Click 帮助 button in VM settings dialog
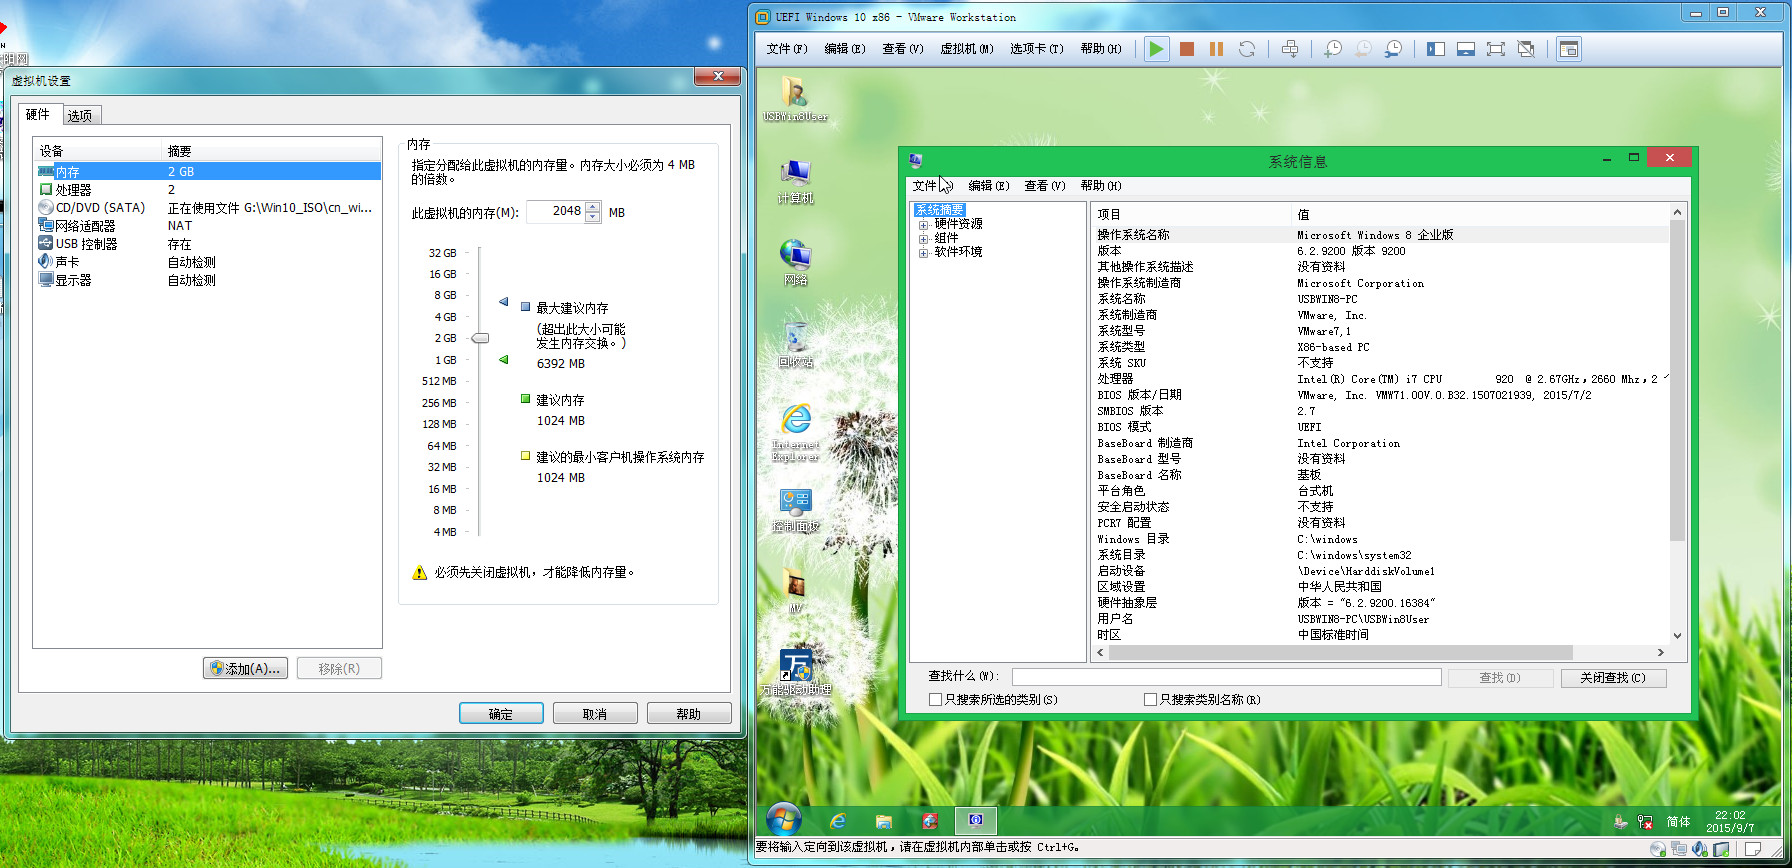1792x868 pixels. point(689,714)
